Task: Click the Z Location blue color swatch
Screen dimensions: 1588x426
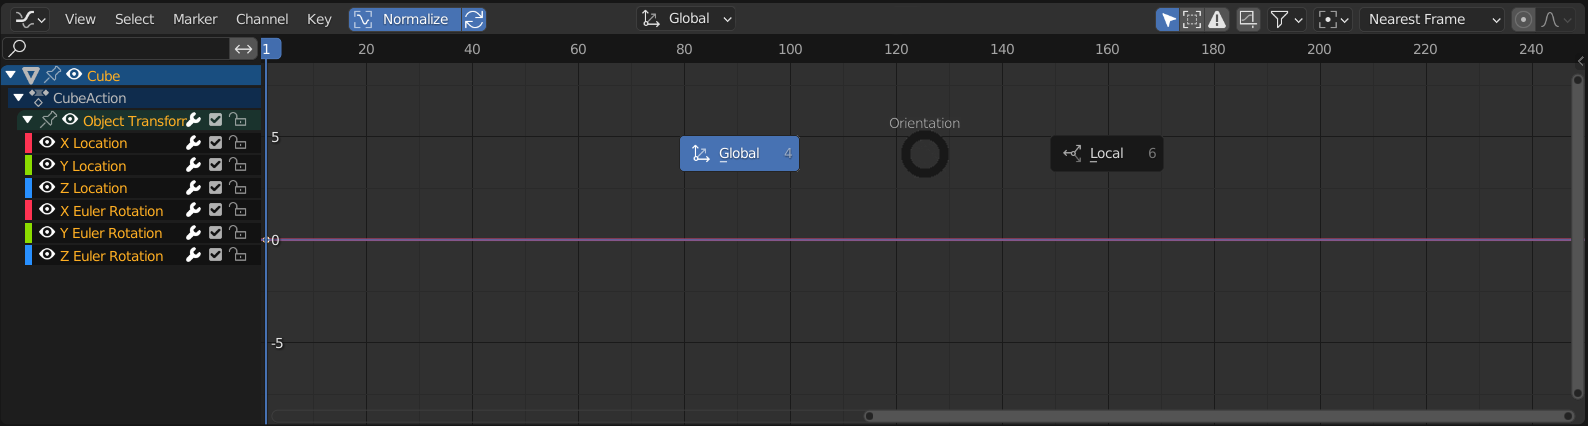Action: point(28,188)
